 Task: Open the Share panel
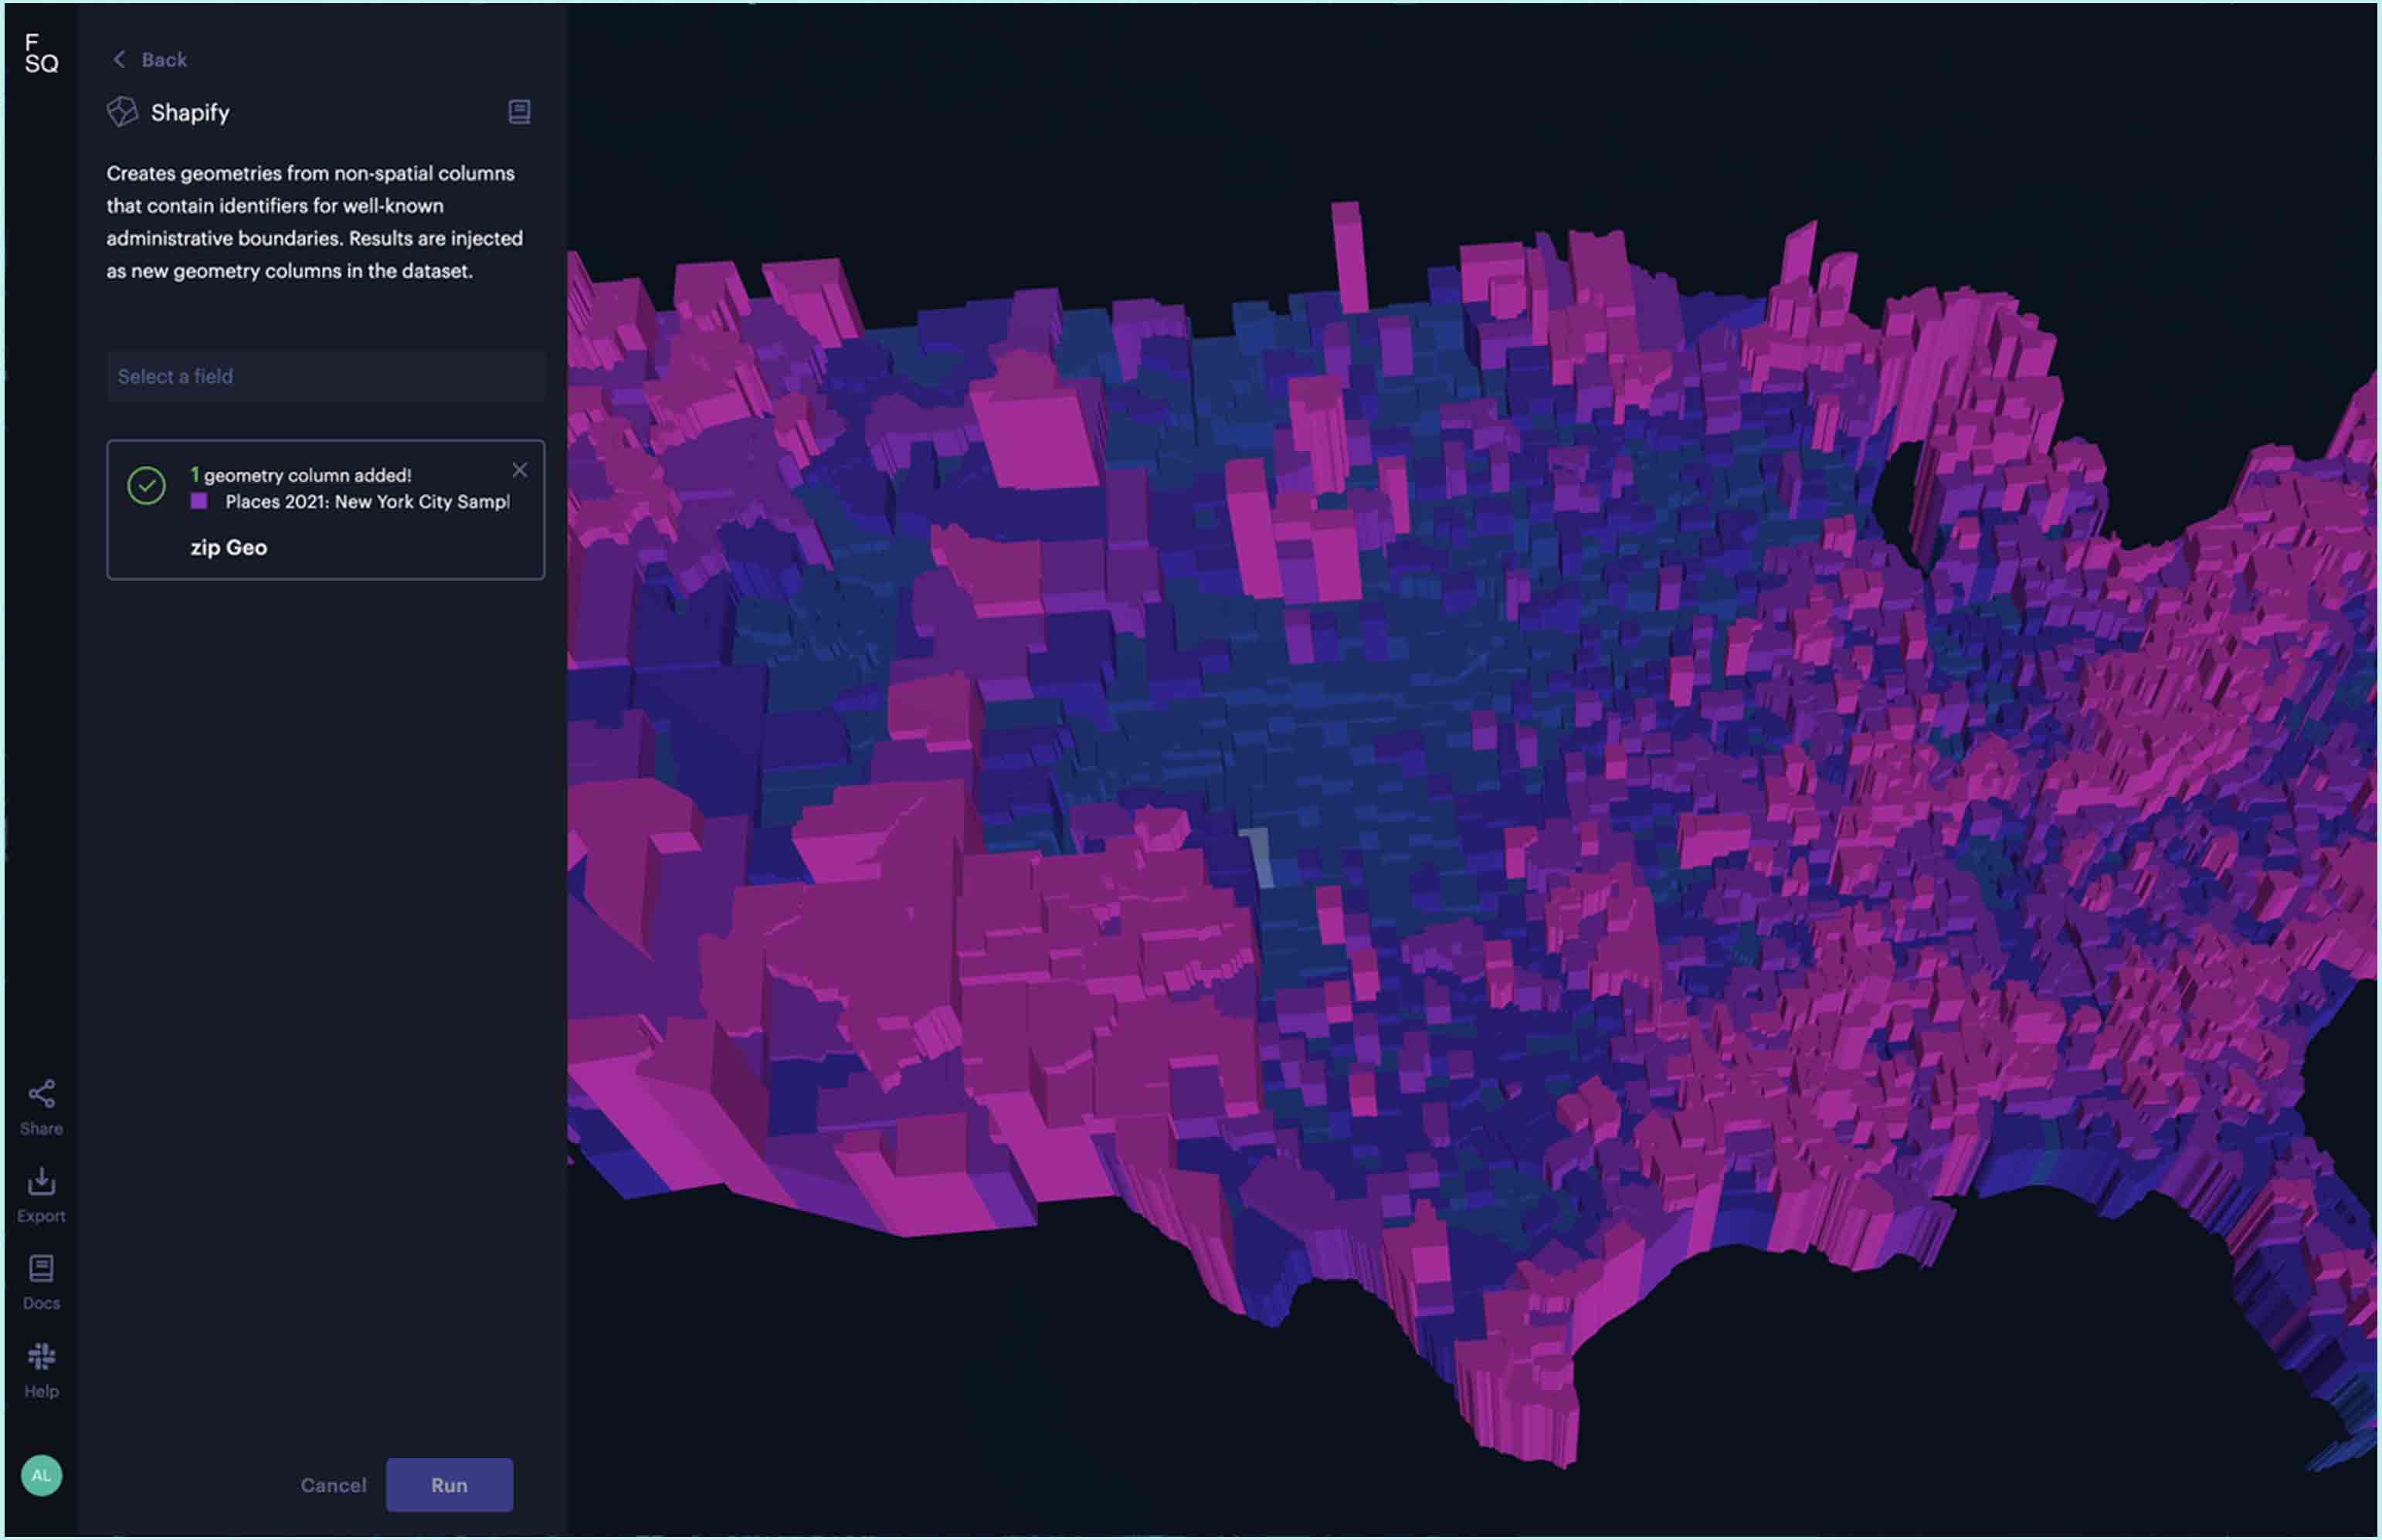click(x=41, y=1108)
